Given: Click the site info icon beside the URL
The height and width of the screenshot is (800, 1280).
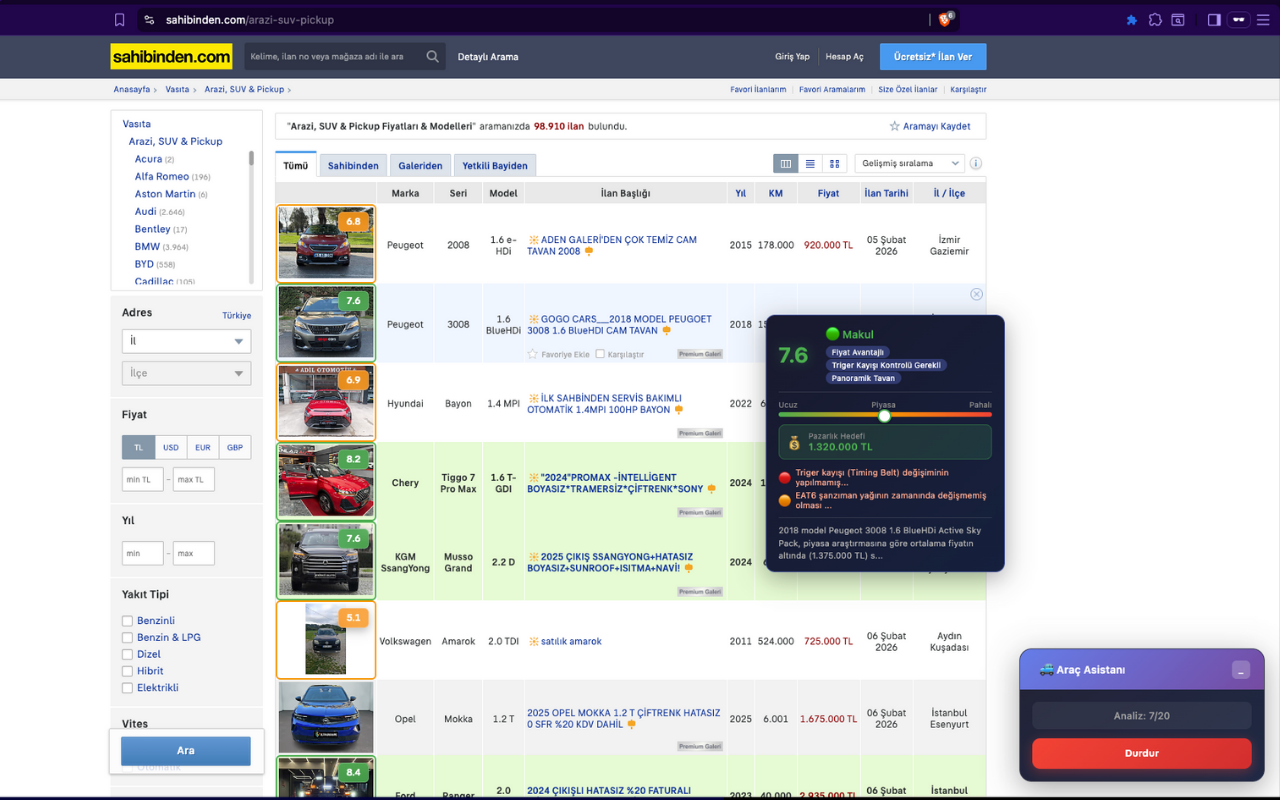Looking at the screenshot, I should (x=148, y=19).
